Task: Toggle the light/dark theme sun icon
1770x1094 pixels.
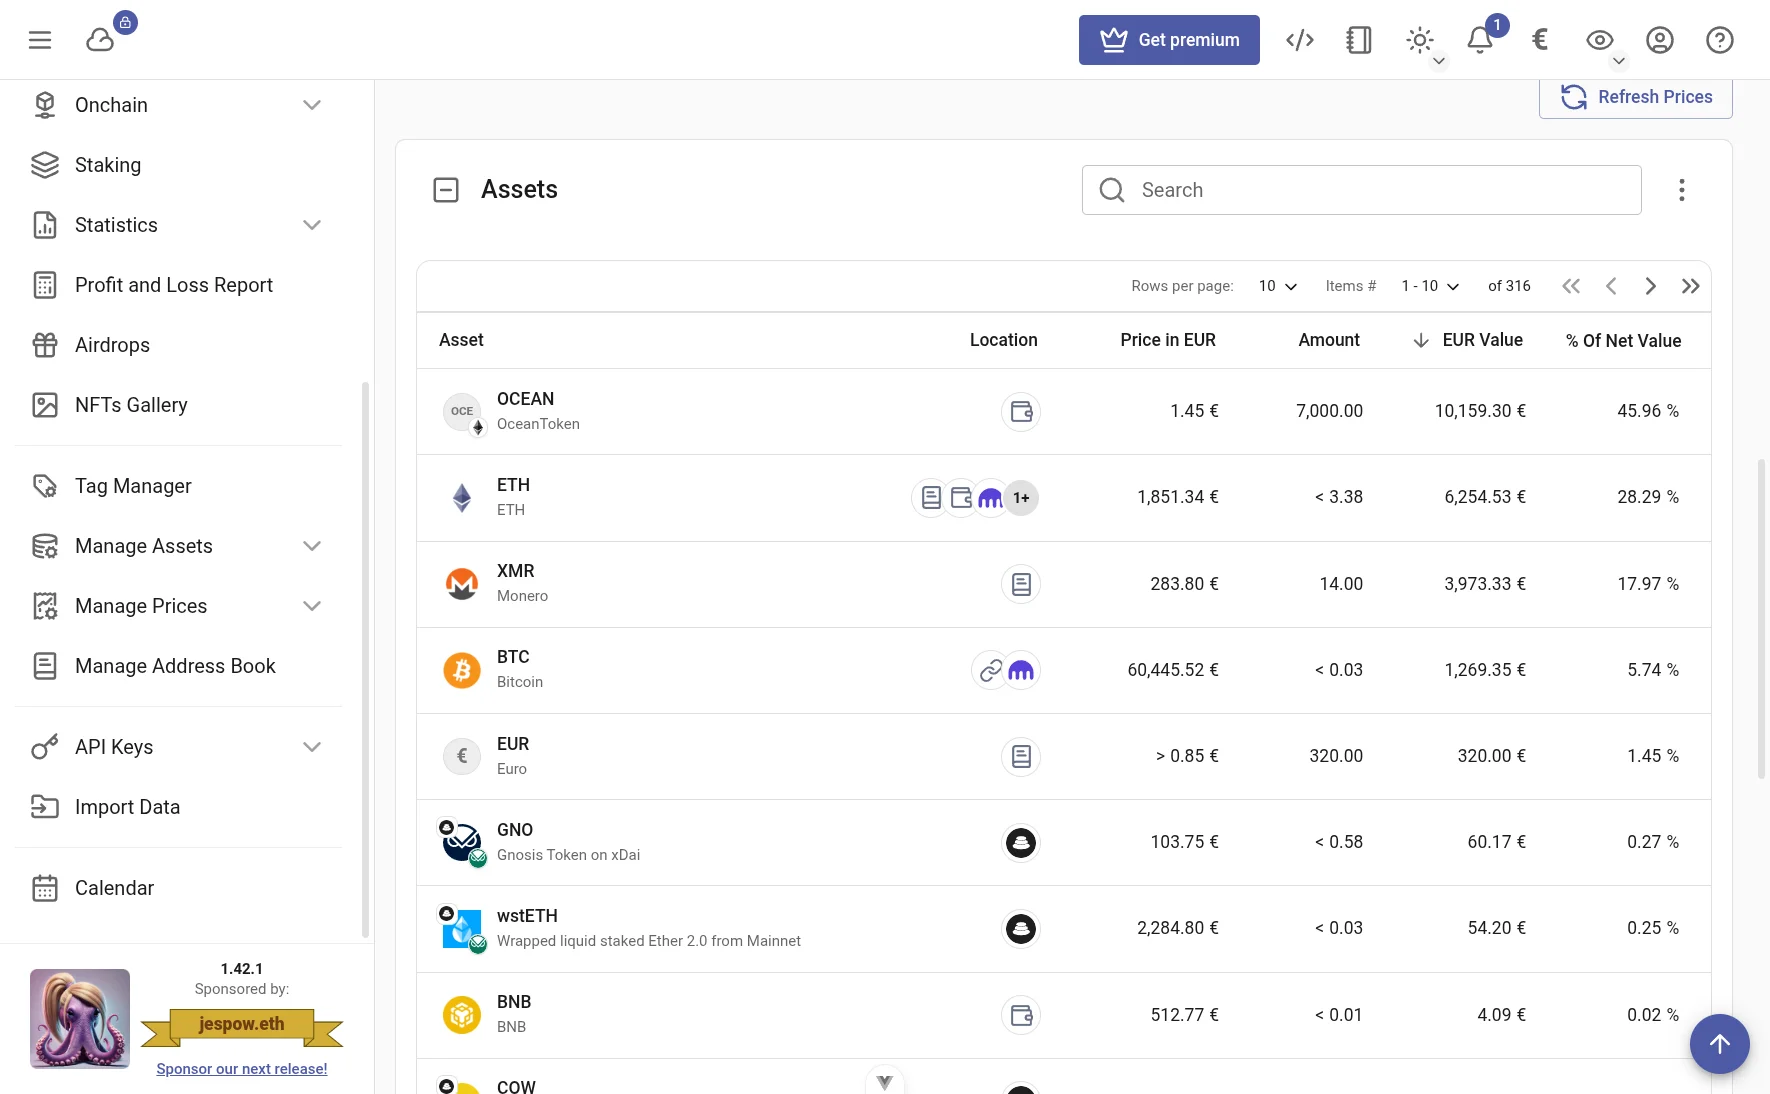Action: 1419,39
